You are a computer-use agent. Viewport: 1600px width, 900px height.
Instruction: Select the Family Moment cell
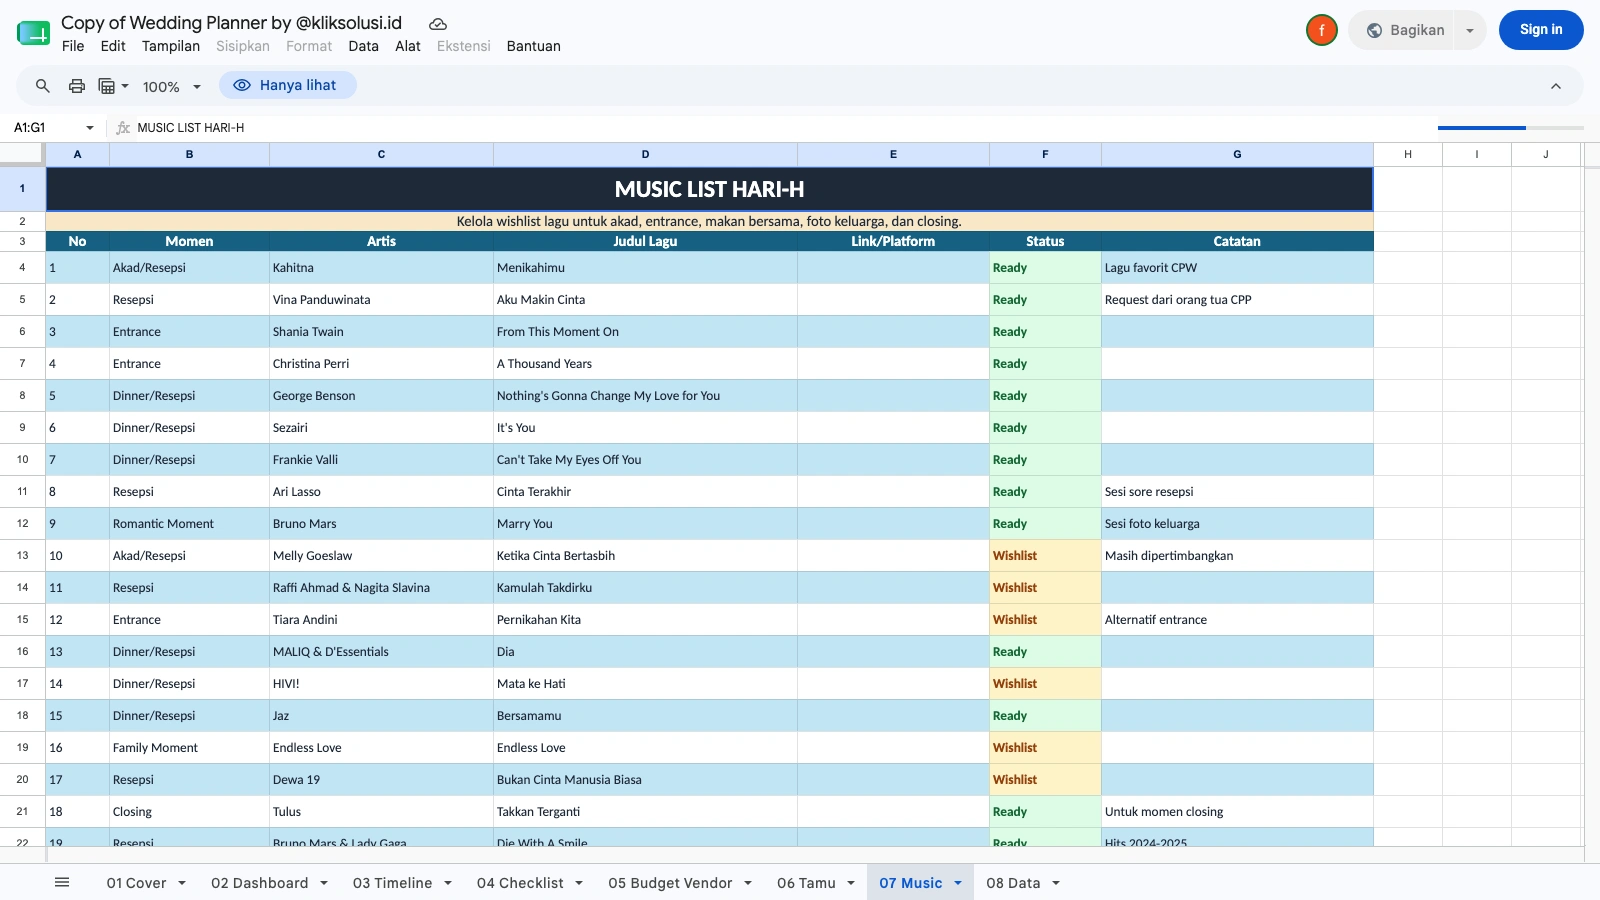point(189,748)
